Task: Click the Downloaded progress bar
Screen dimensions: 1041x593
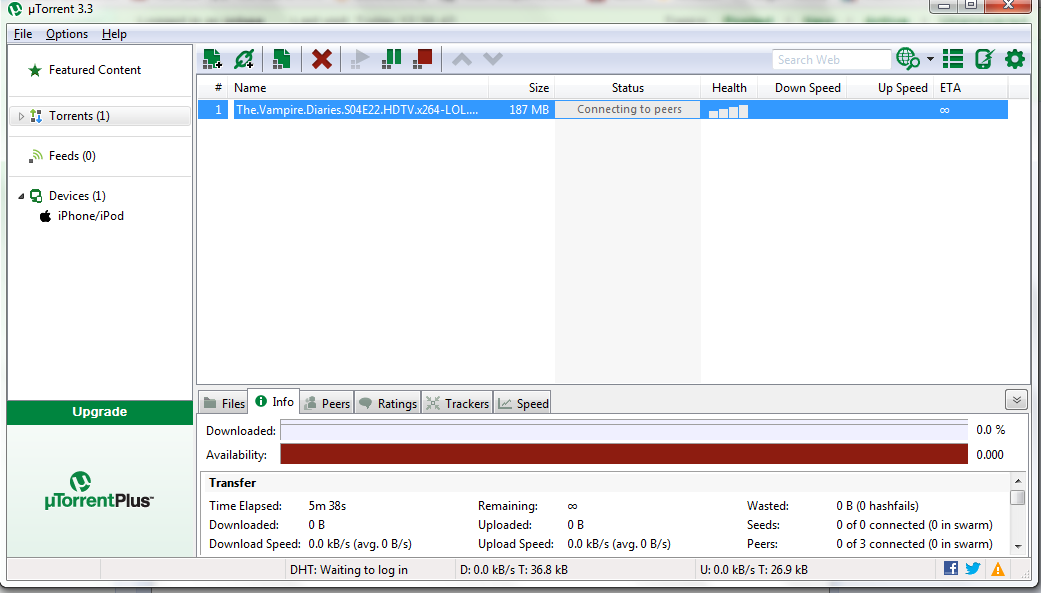Action: 624,430
